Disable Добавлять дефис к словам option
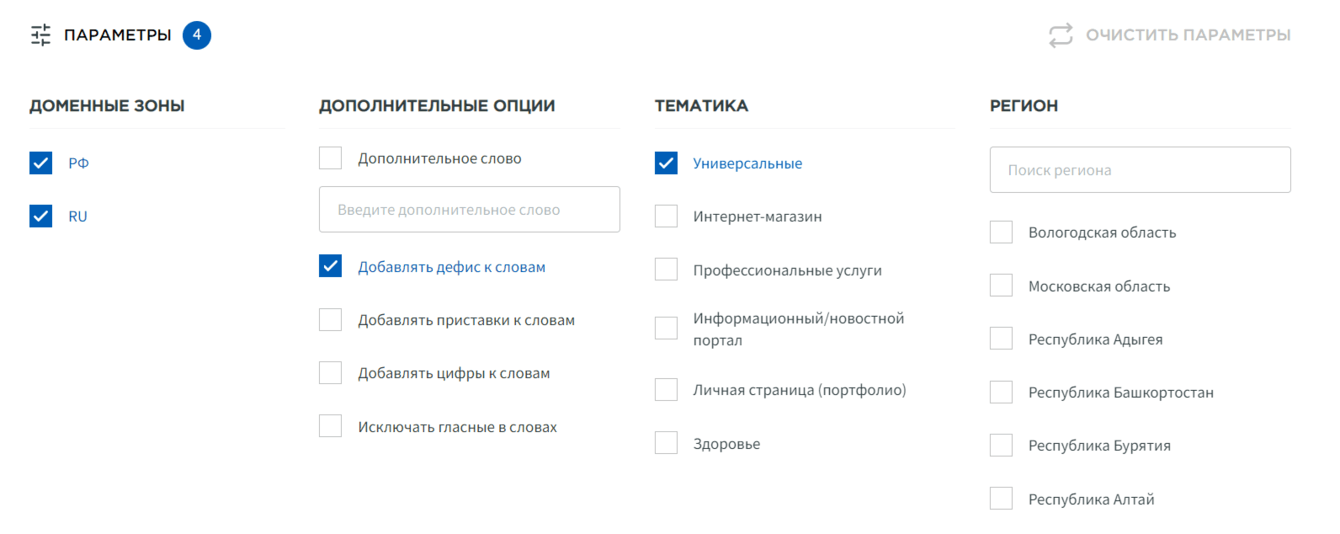The image size is (1340, 534). point(331,266)
